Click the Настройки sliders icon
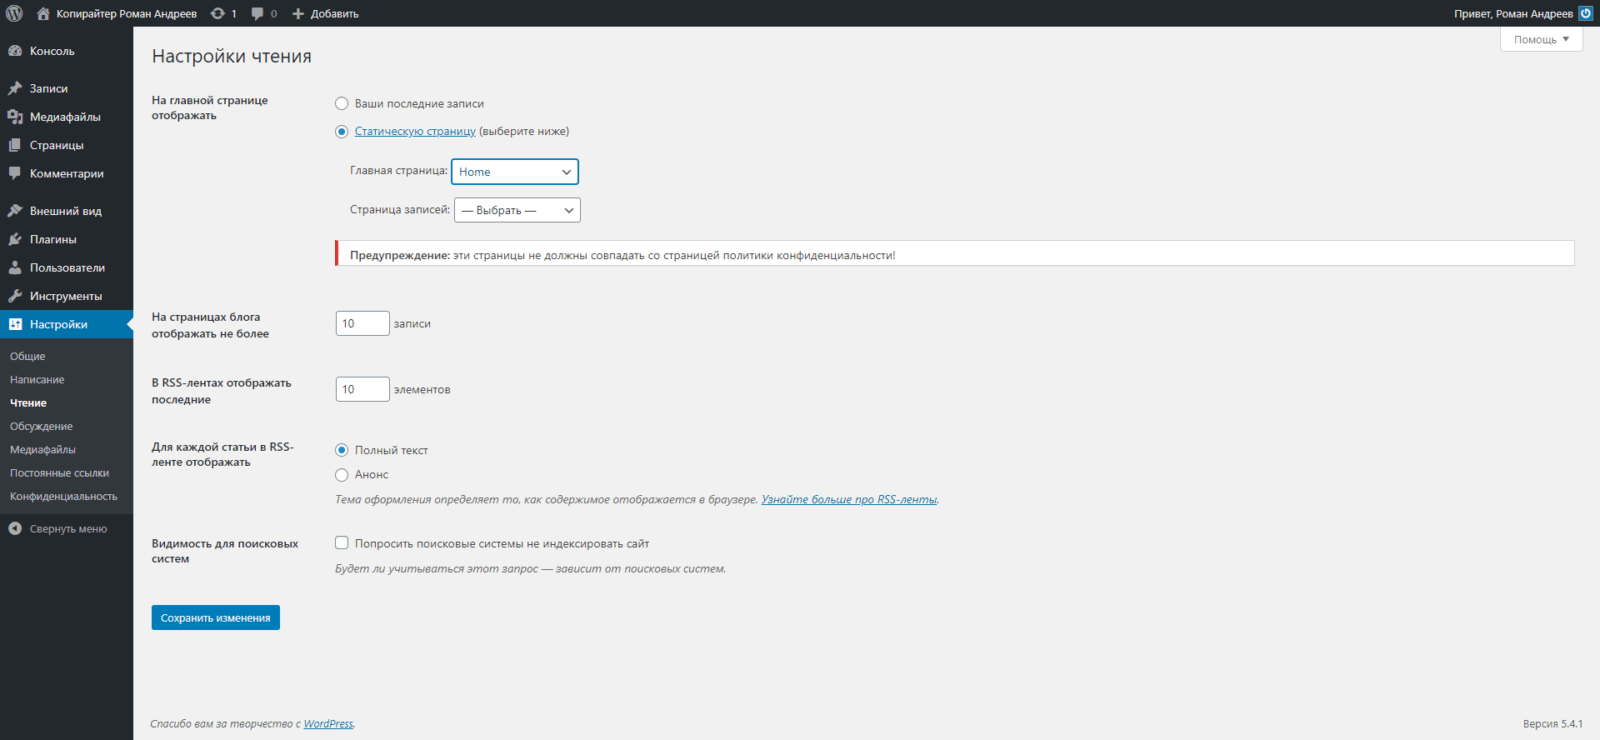Viewport: 1600px width, 740px height. 15,324
